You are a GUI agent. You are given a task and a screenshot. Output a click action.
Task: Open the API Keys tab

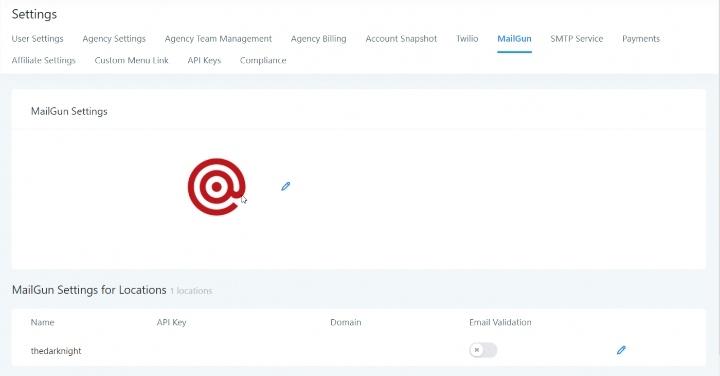point(204,60)
